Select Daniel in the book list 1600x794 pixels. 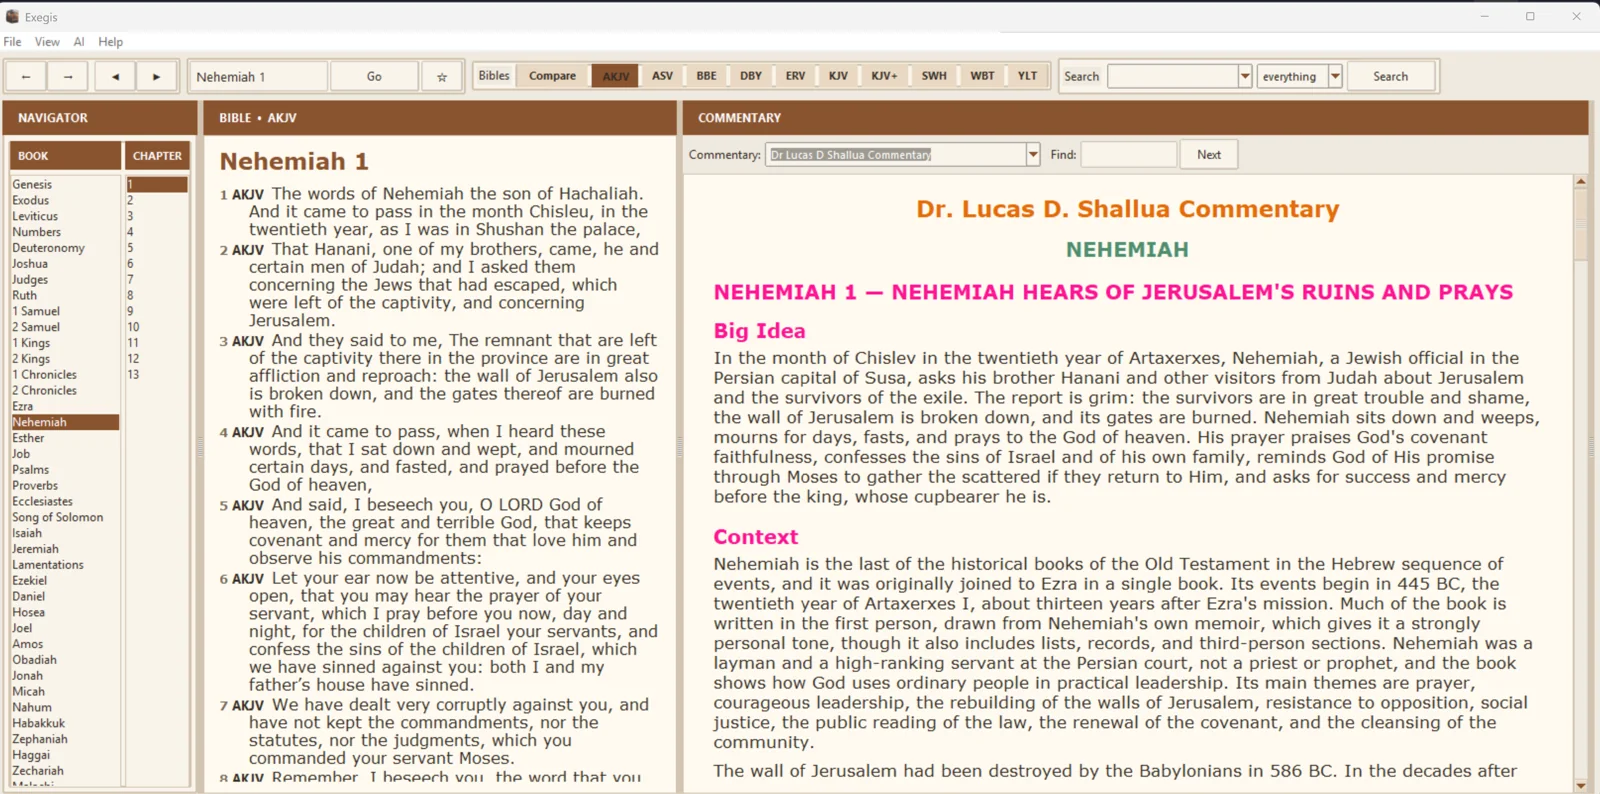click(x=65, y=596)
